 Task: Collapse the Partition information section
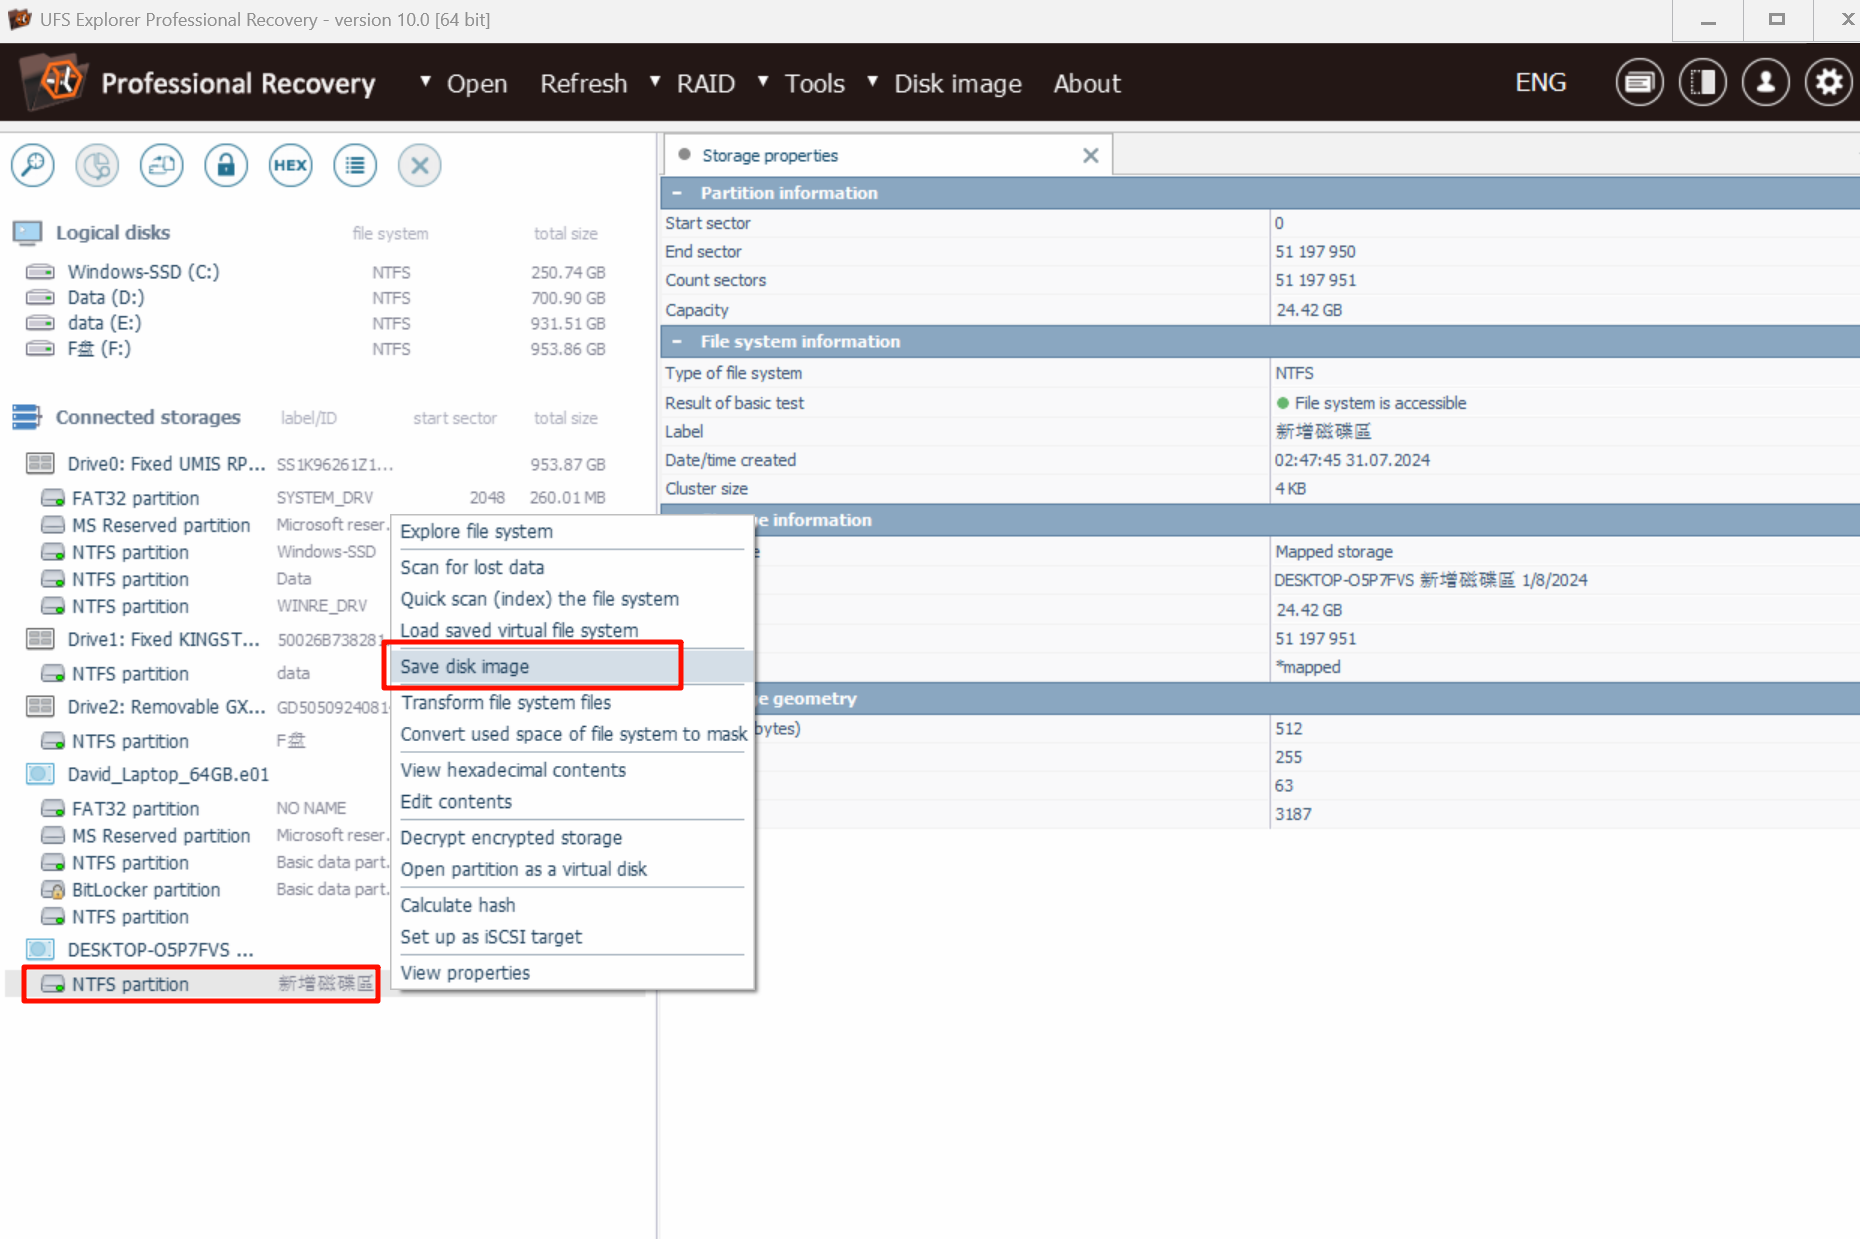pyautogui.click(x=678, y=193)
